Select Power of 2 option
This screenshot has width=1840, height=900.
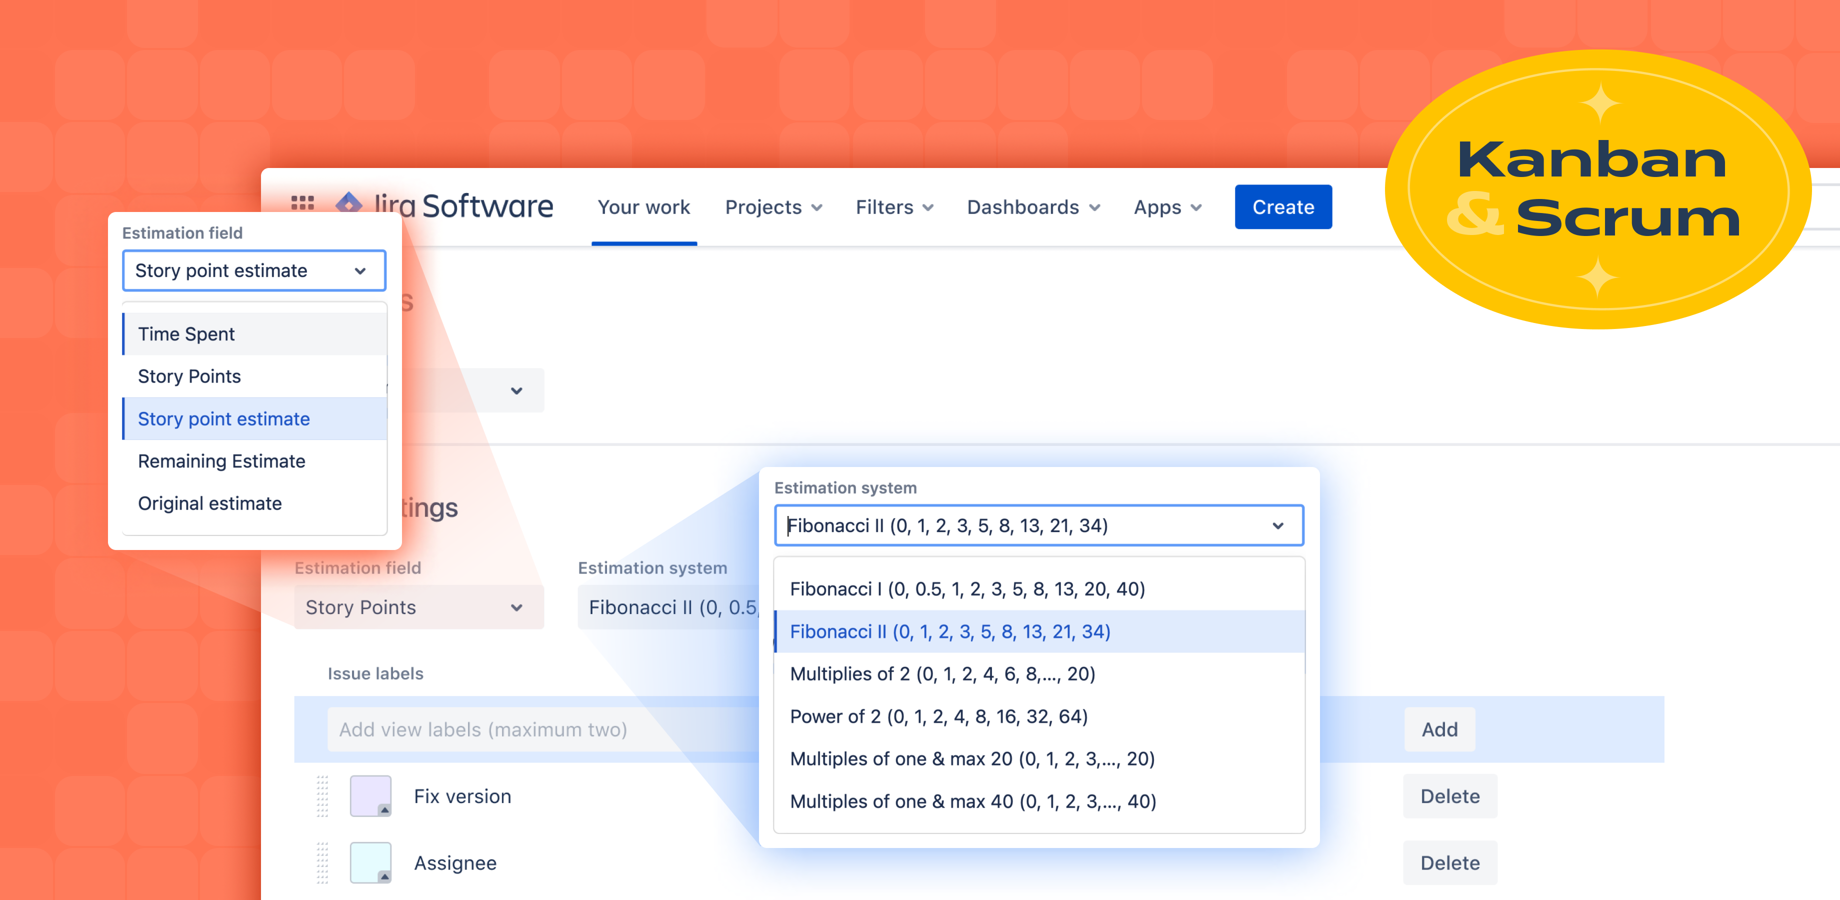coord(1040,716)
